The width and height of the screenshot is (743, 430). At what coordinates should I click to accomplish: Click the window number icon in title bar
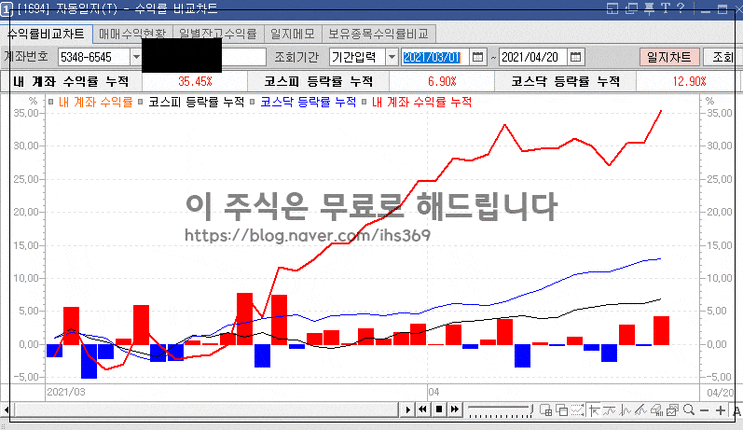click(x=6, y=9)
